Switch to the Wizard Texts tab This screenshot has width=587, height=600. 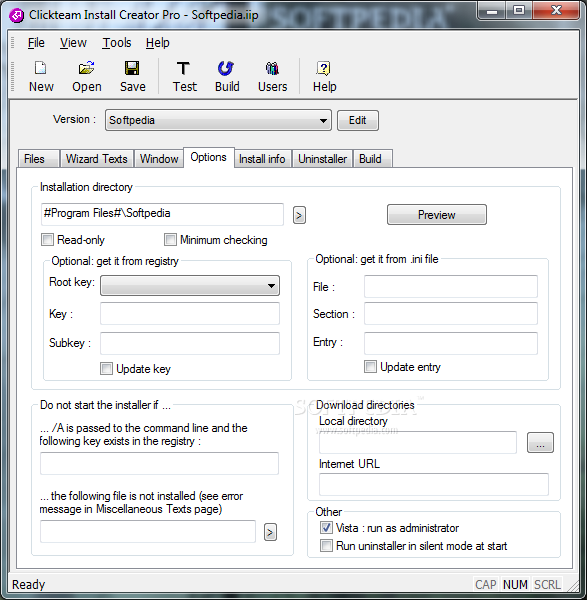click(x=96, y=159)
